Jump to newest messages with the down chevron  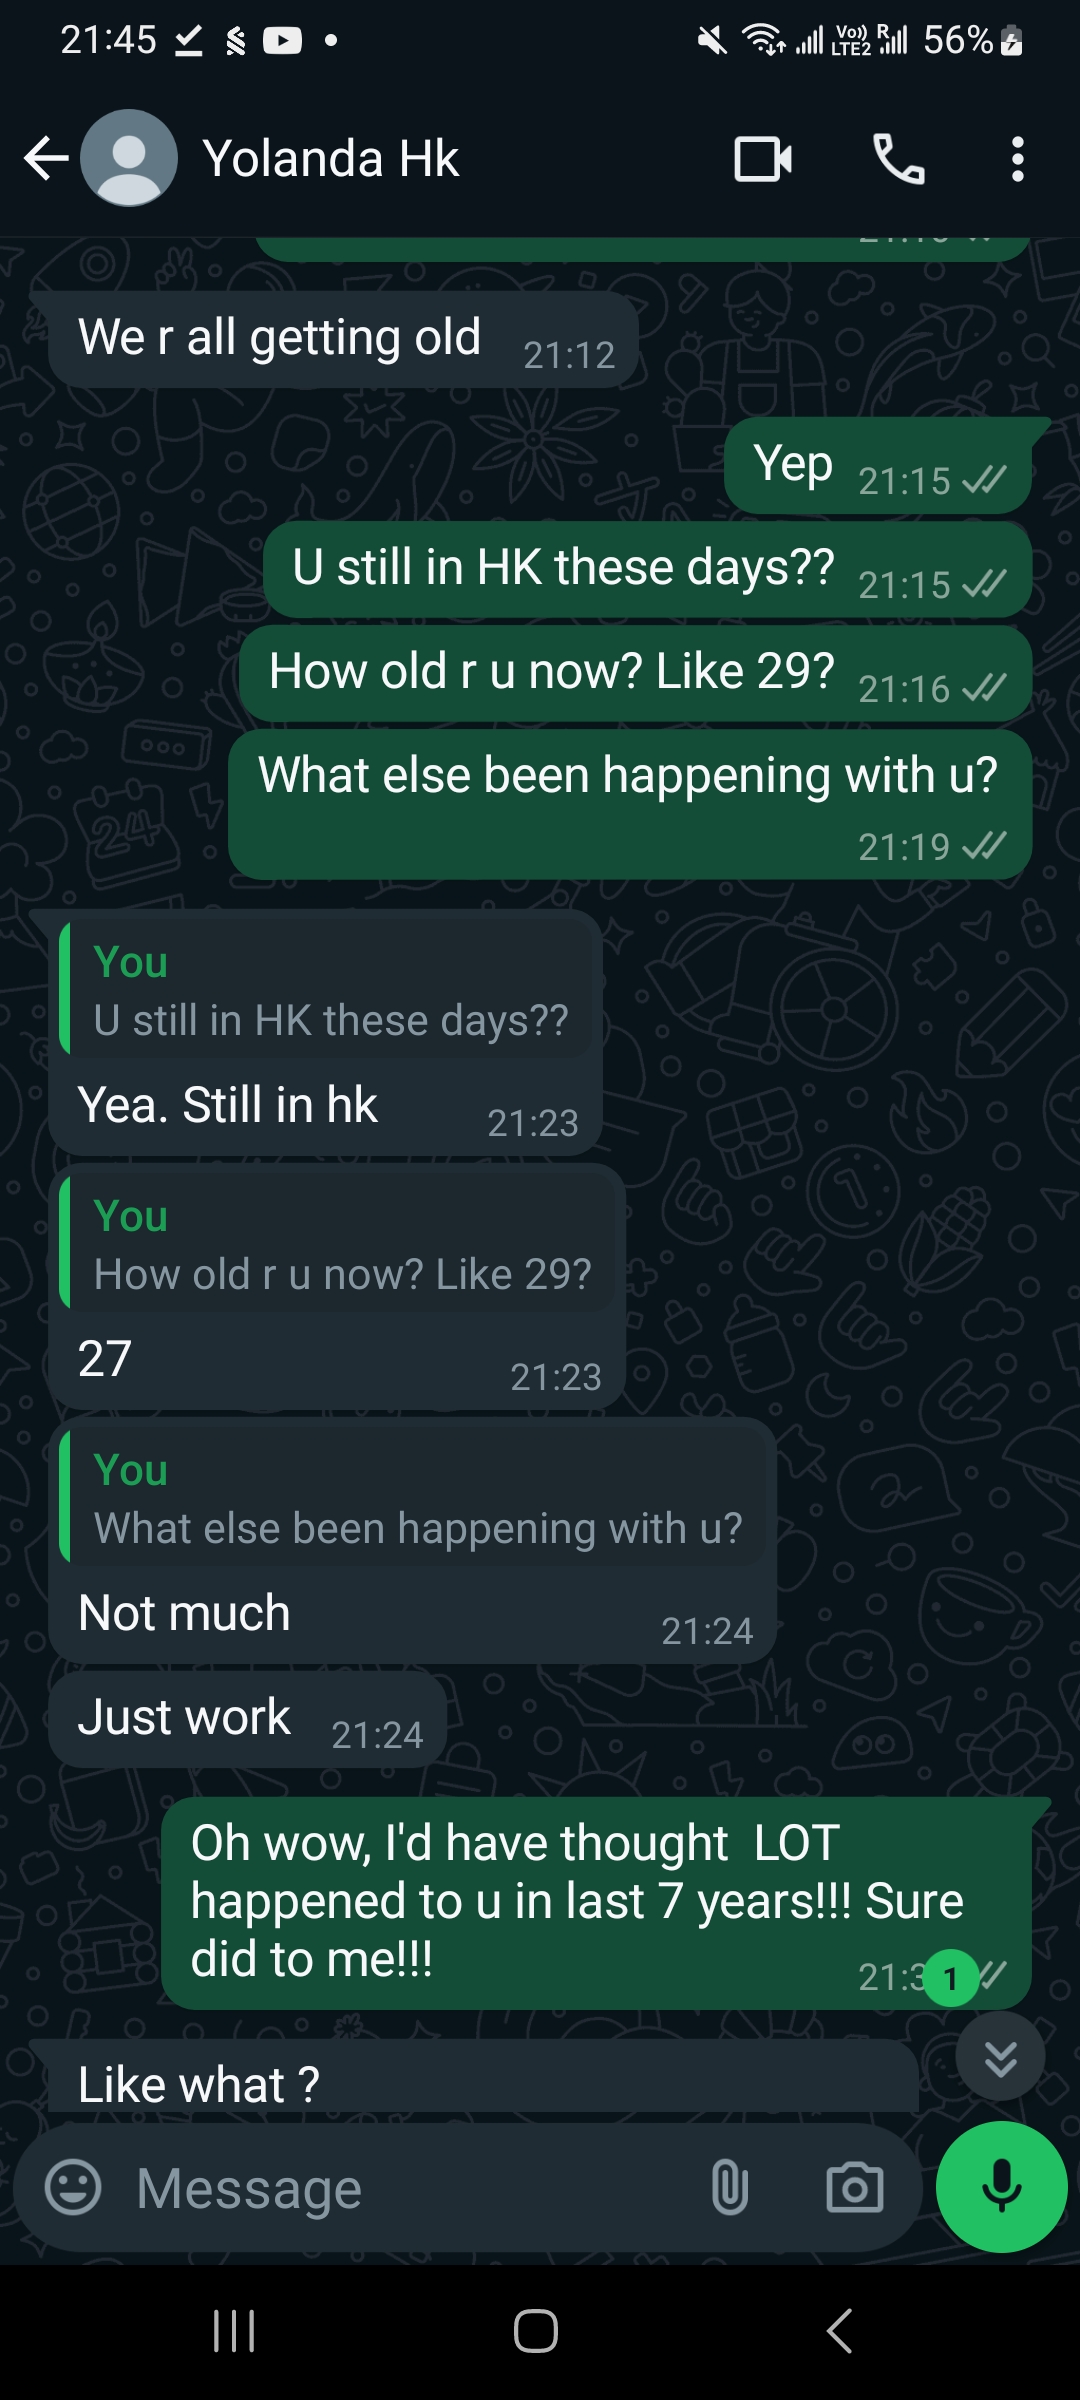point(999,2057)
